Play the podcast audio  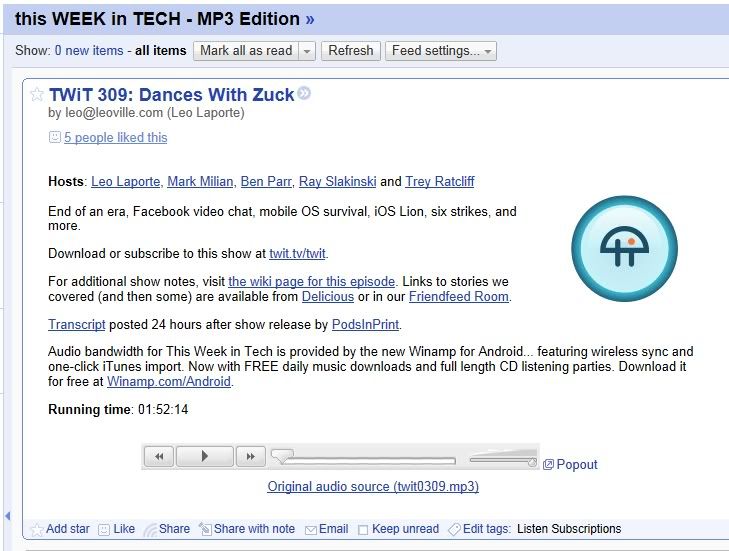pos(205,456)
